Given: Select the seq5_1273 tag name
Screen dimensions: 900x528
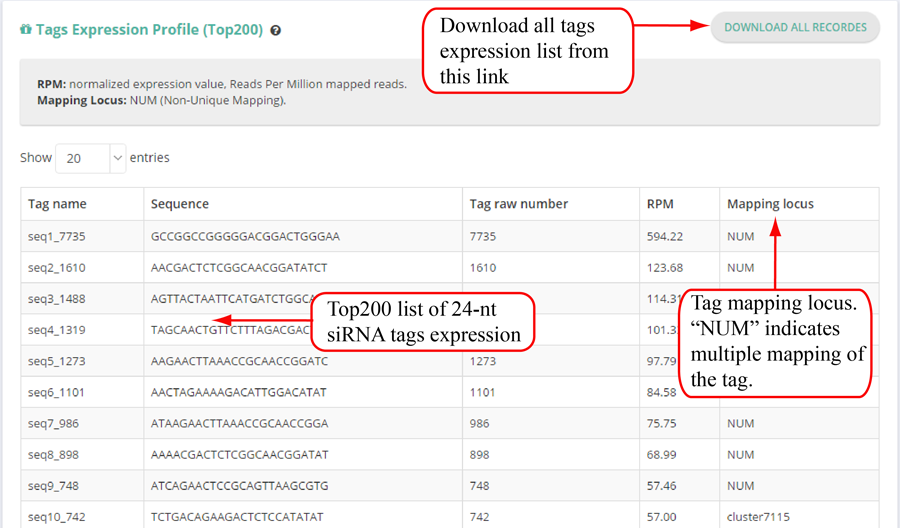Looking at the screenshot, I should click(x=57, y=361).
